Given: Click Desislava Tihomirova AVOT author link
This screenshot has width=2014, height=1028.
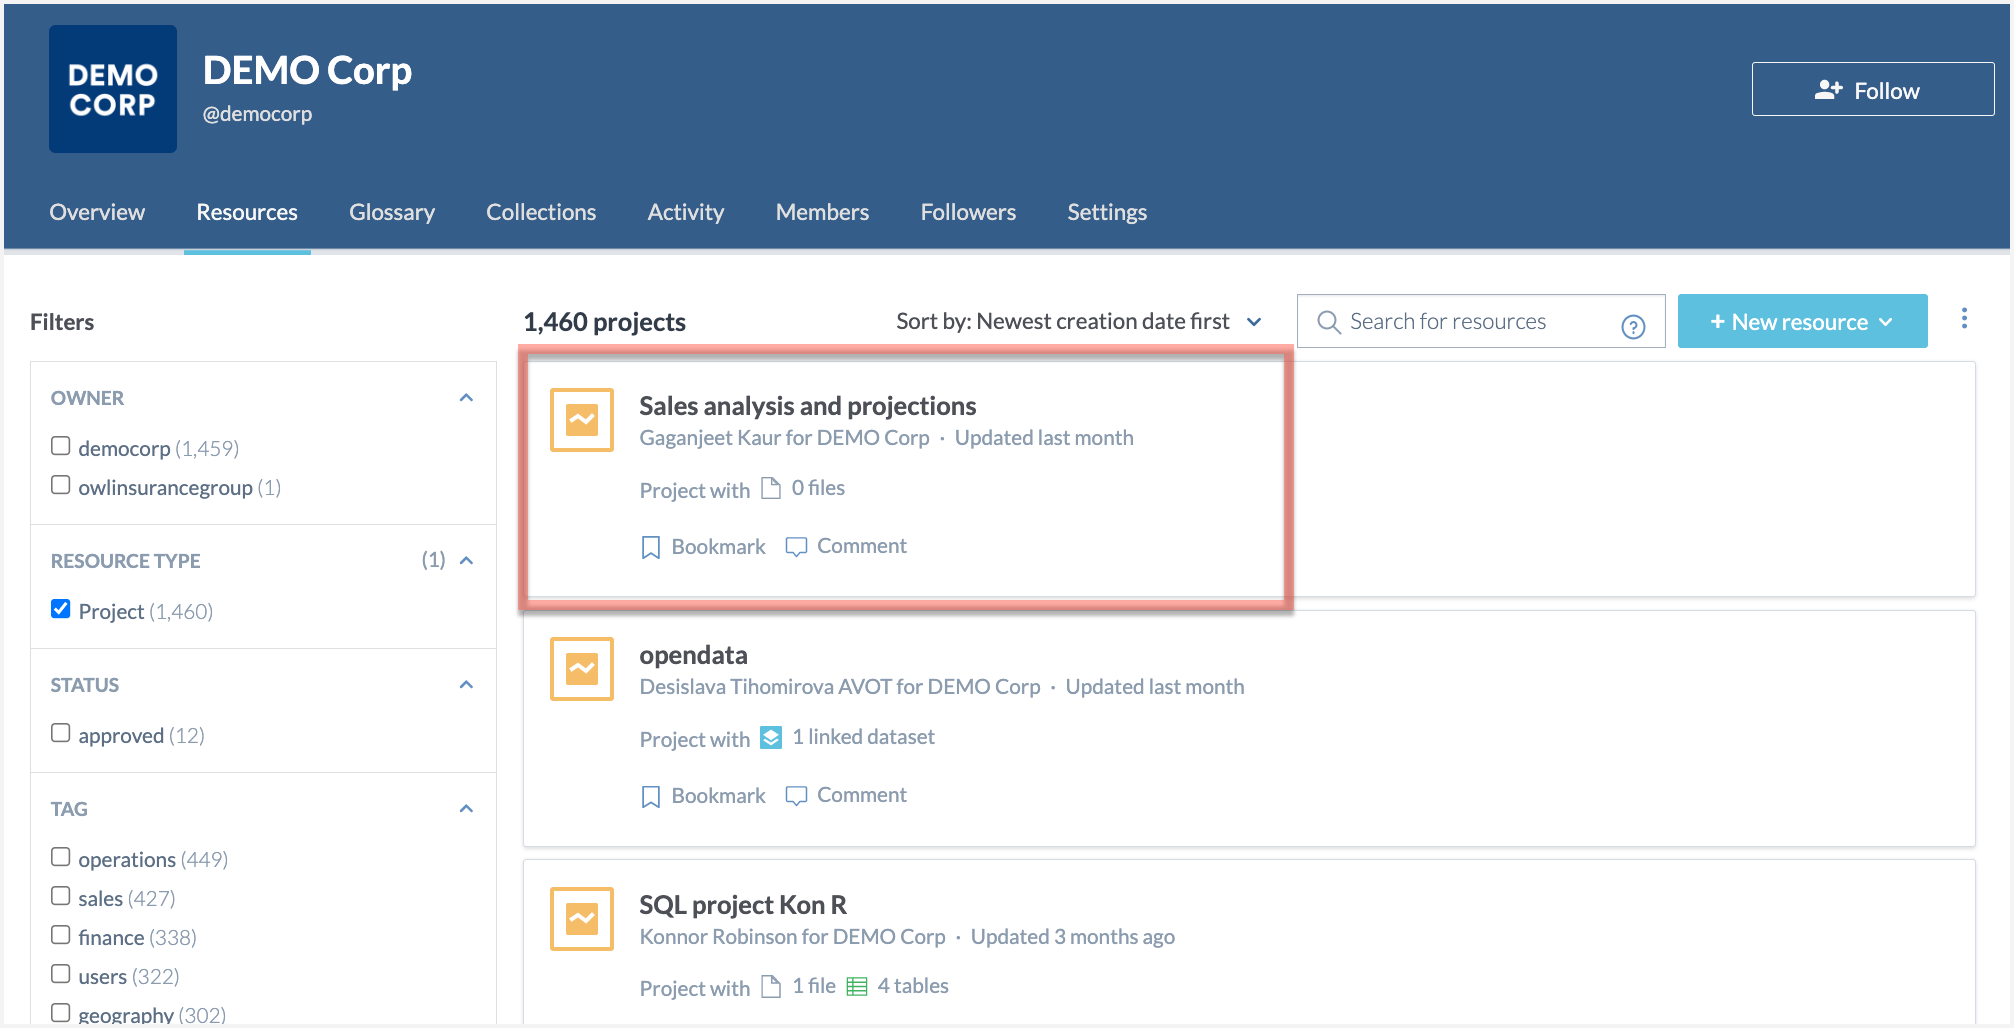Looking at the screenshot, I should pyautogui.click(x=840, y=687).
